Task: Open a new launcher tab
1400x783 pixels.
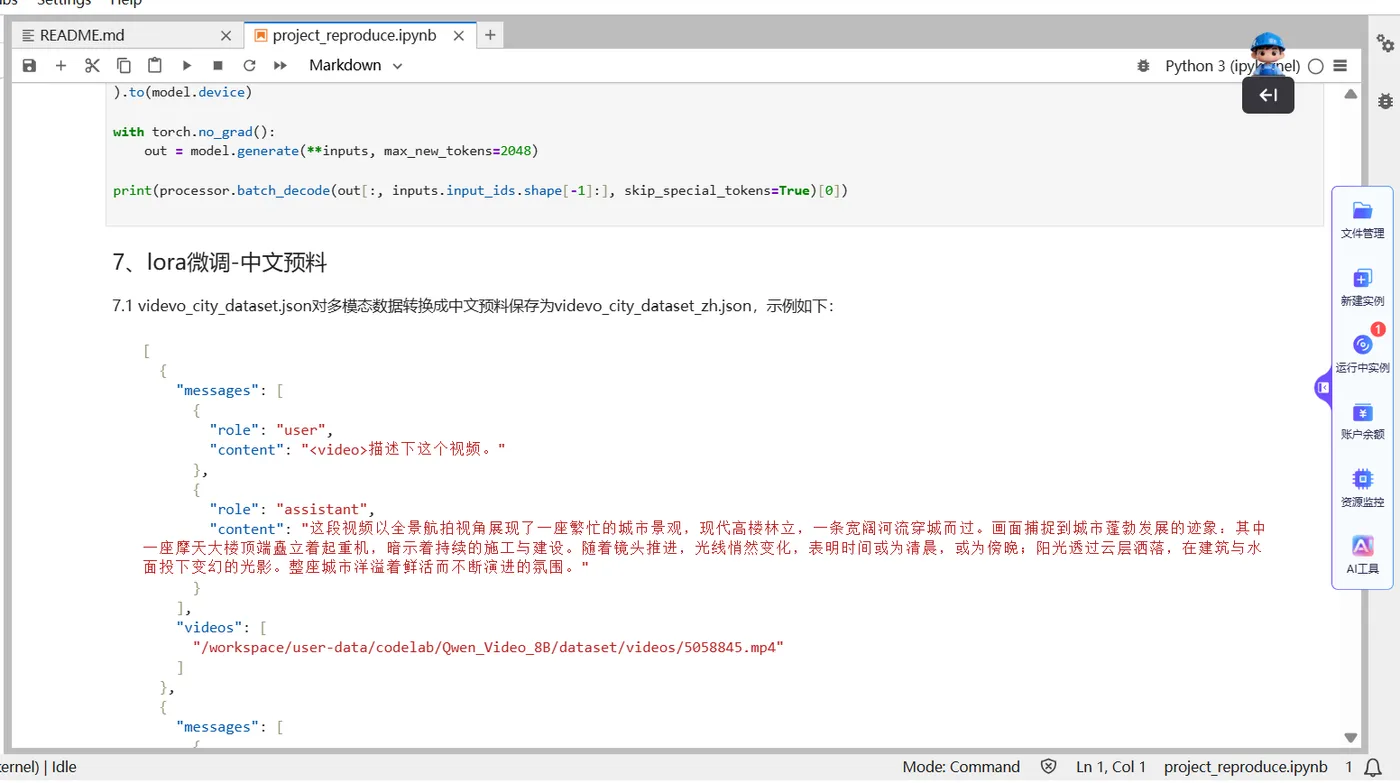Action: [490, 35]
